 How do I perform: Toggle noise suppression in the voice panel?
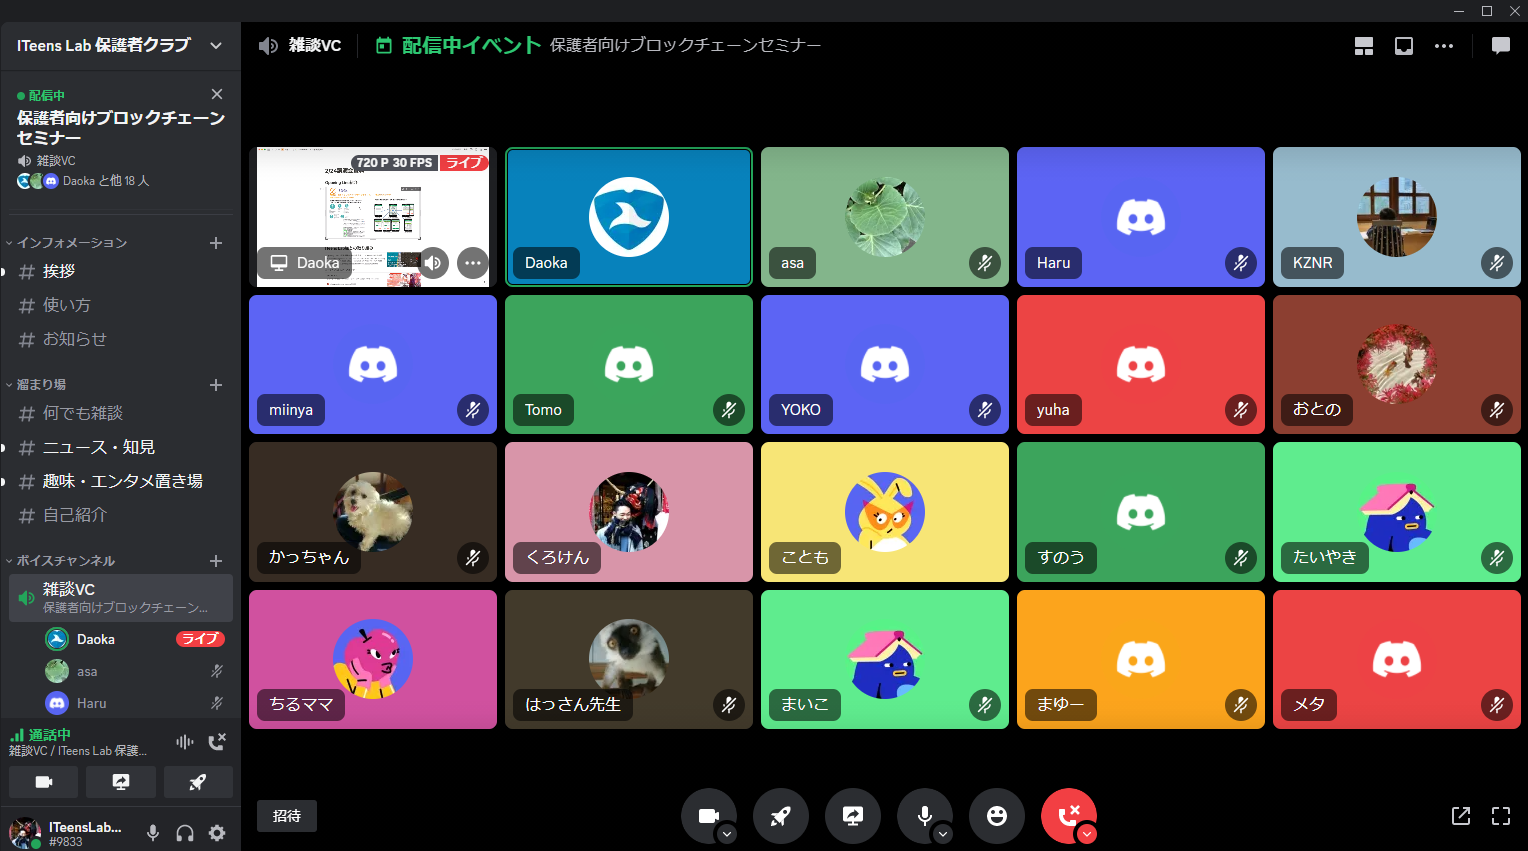[x=185, y=742]
